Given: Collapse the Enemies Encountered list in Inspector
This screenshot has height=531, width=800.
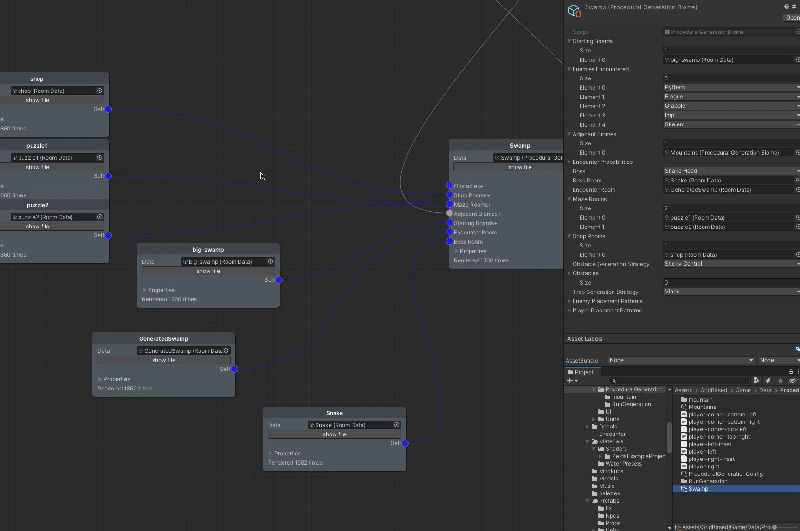Looking at the screenshot, I should [x=567, y=69].
